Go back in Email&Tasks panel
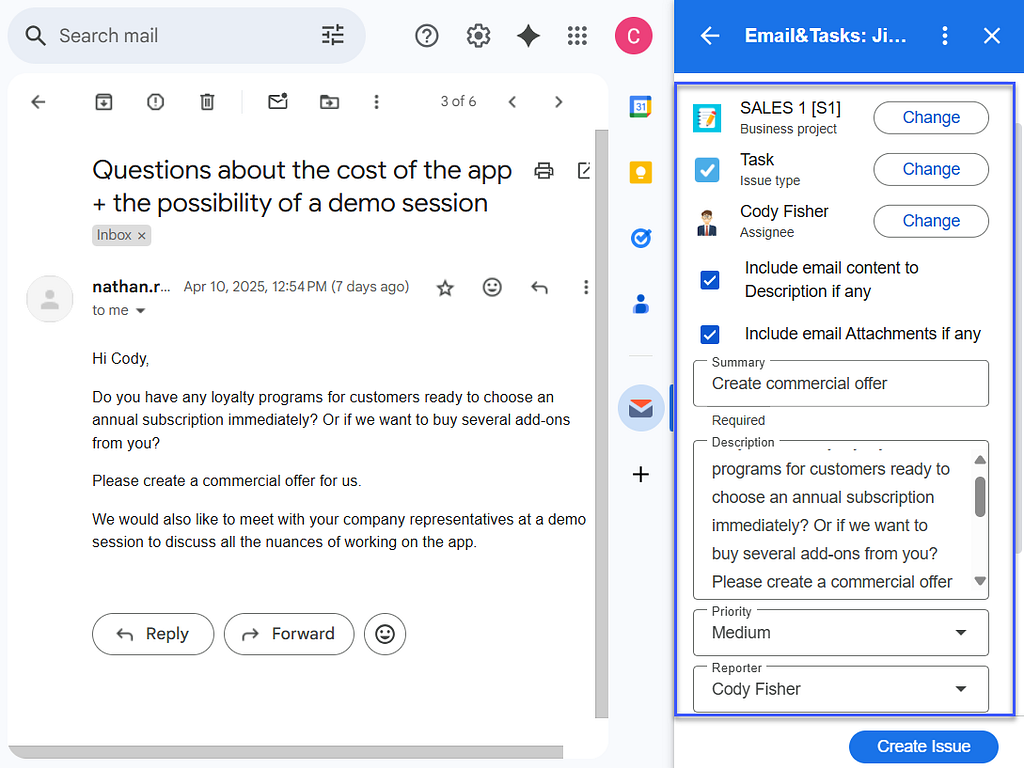 (709, 36)
